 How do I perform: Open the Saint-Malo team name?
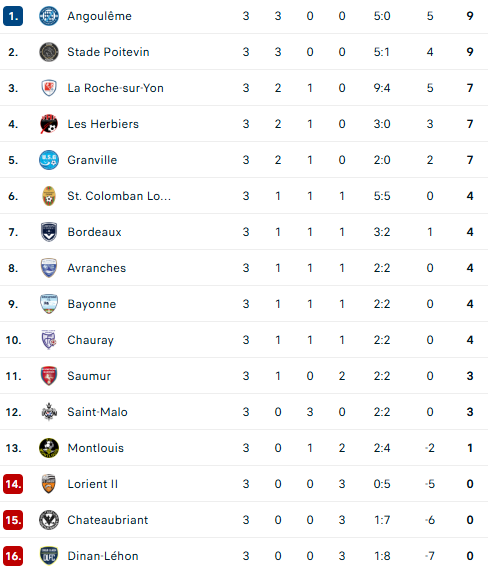pos(97,412)
